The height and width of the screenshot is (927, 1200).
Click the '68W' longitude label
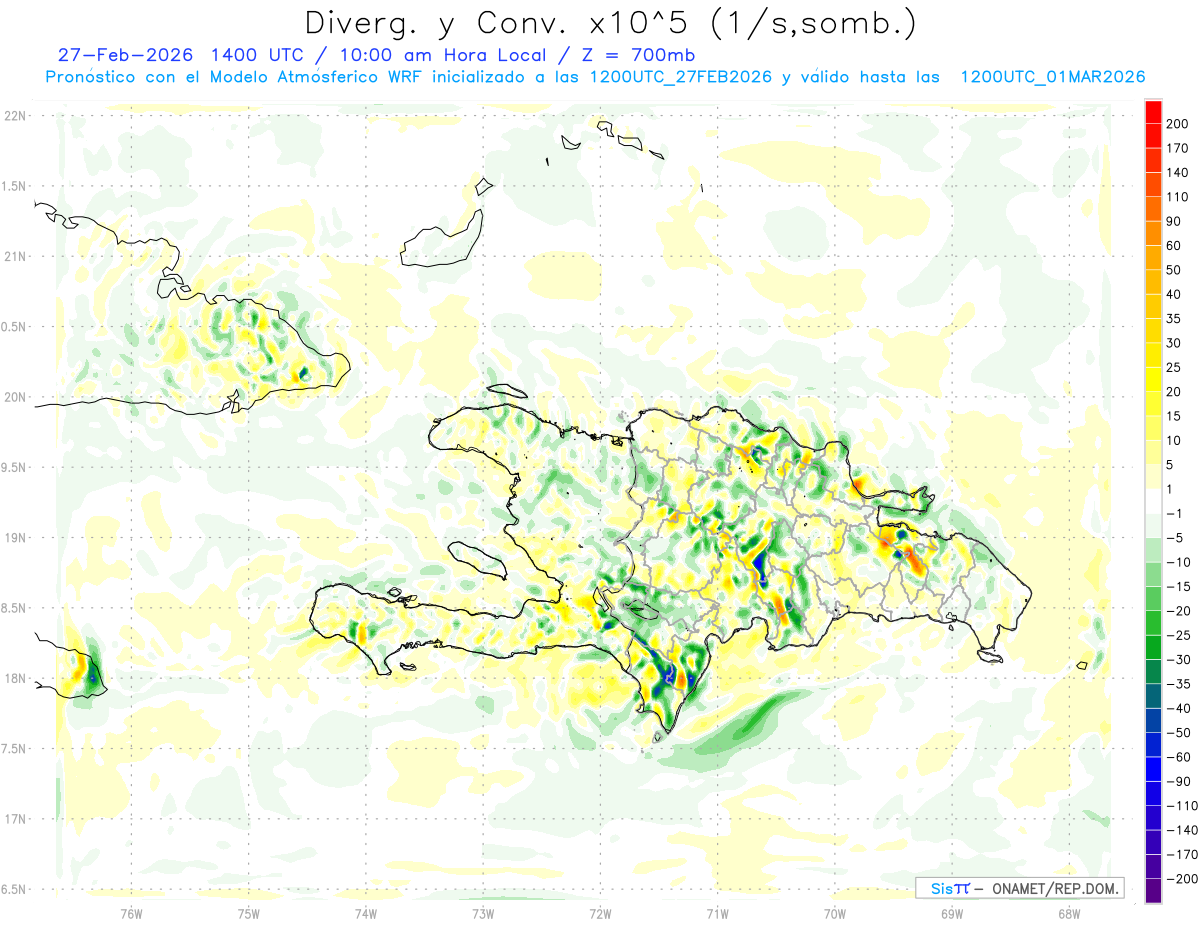click(1069, 913)
